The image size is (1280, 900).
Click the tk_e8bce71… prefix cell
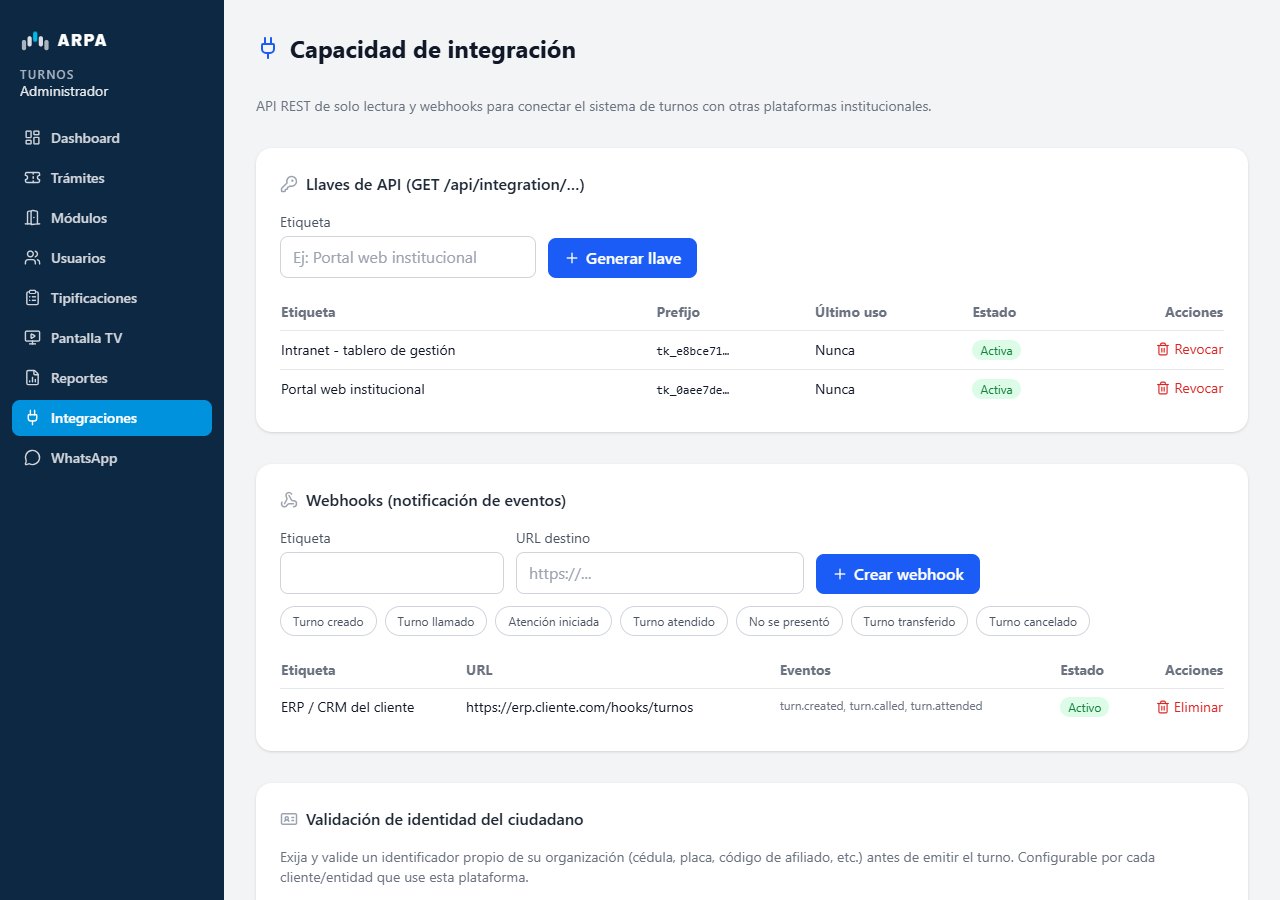pyautogui.click(x=693, y=351)
